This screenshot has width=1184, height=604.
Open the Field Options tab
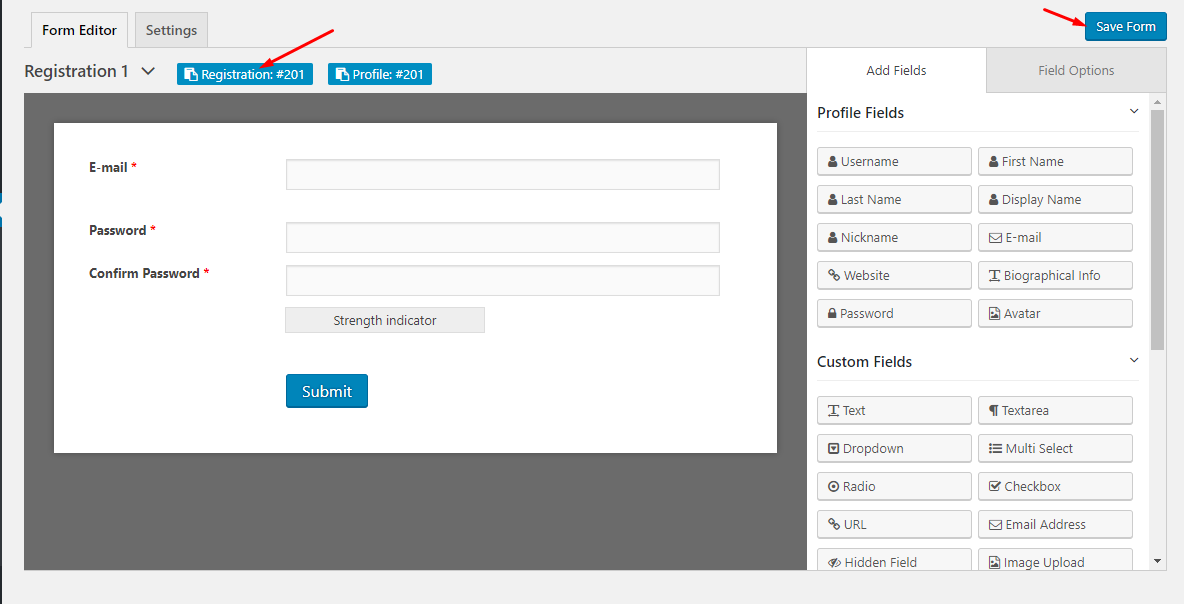point(1076,70)
